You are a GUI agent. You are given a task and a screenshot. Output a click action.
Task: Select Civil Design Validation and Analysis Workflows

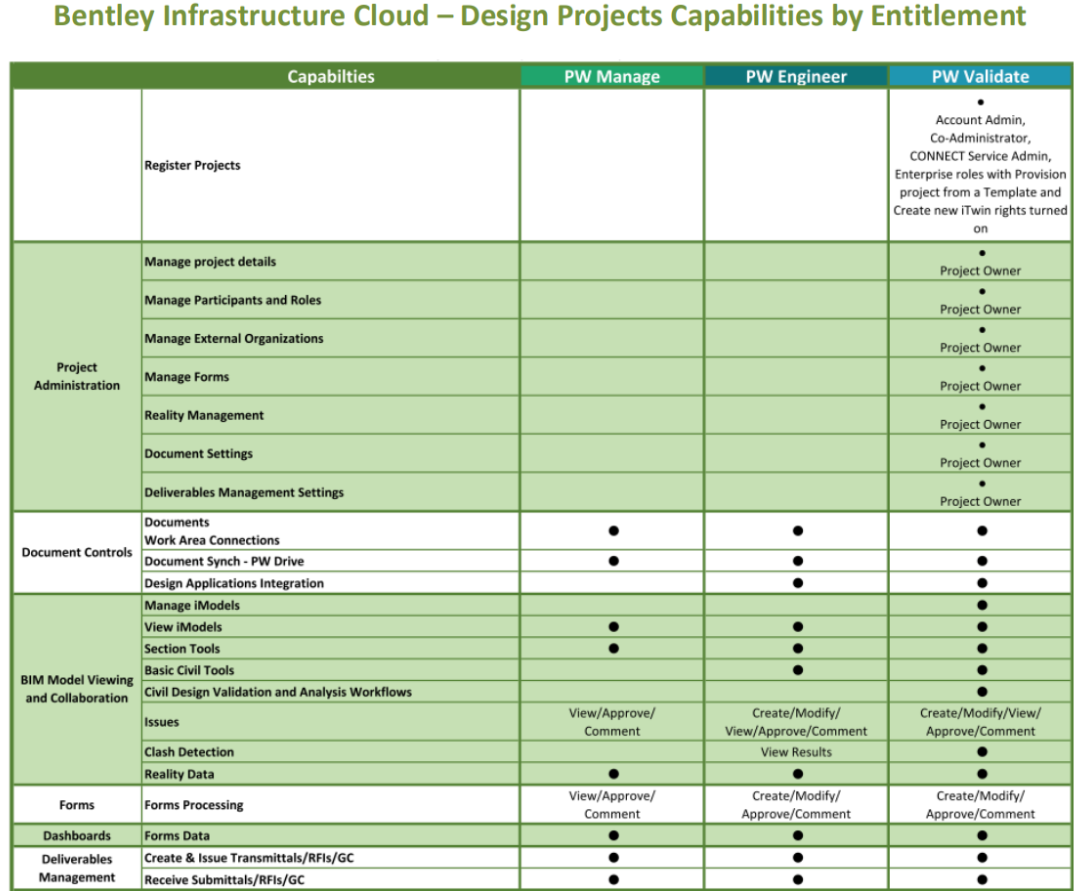pyautogui.click(x=277, y=692)
